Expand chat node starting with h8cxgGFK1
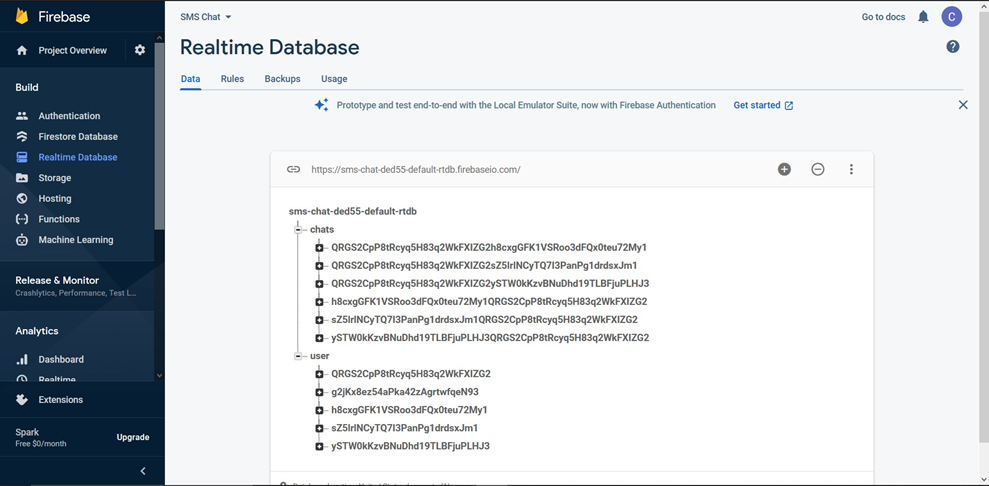This screenshot has height=486, width=989. (x=320, y=302)
